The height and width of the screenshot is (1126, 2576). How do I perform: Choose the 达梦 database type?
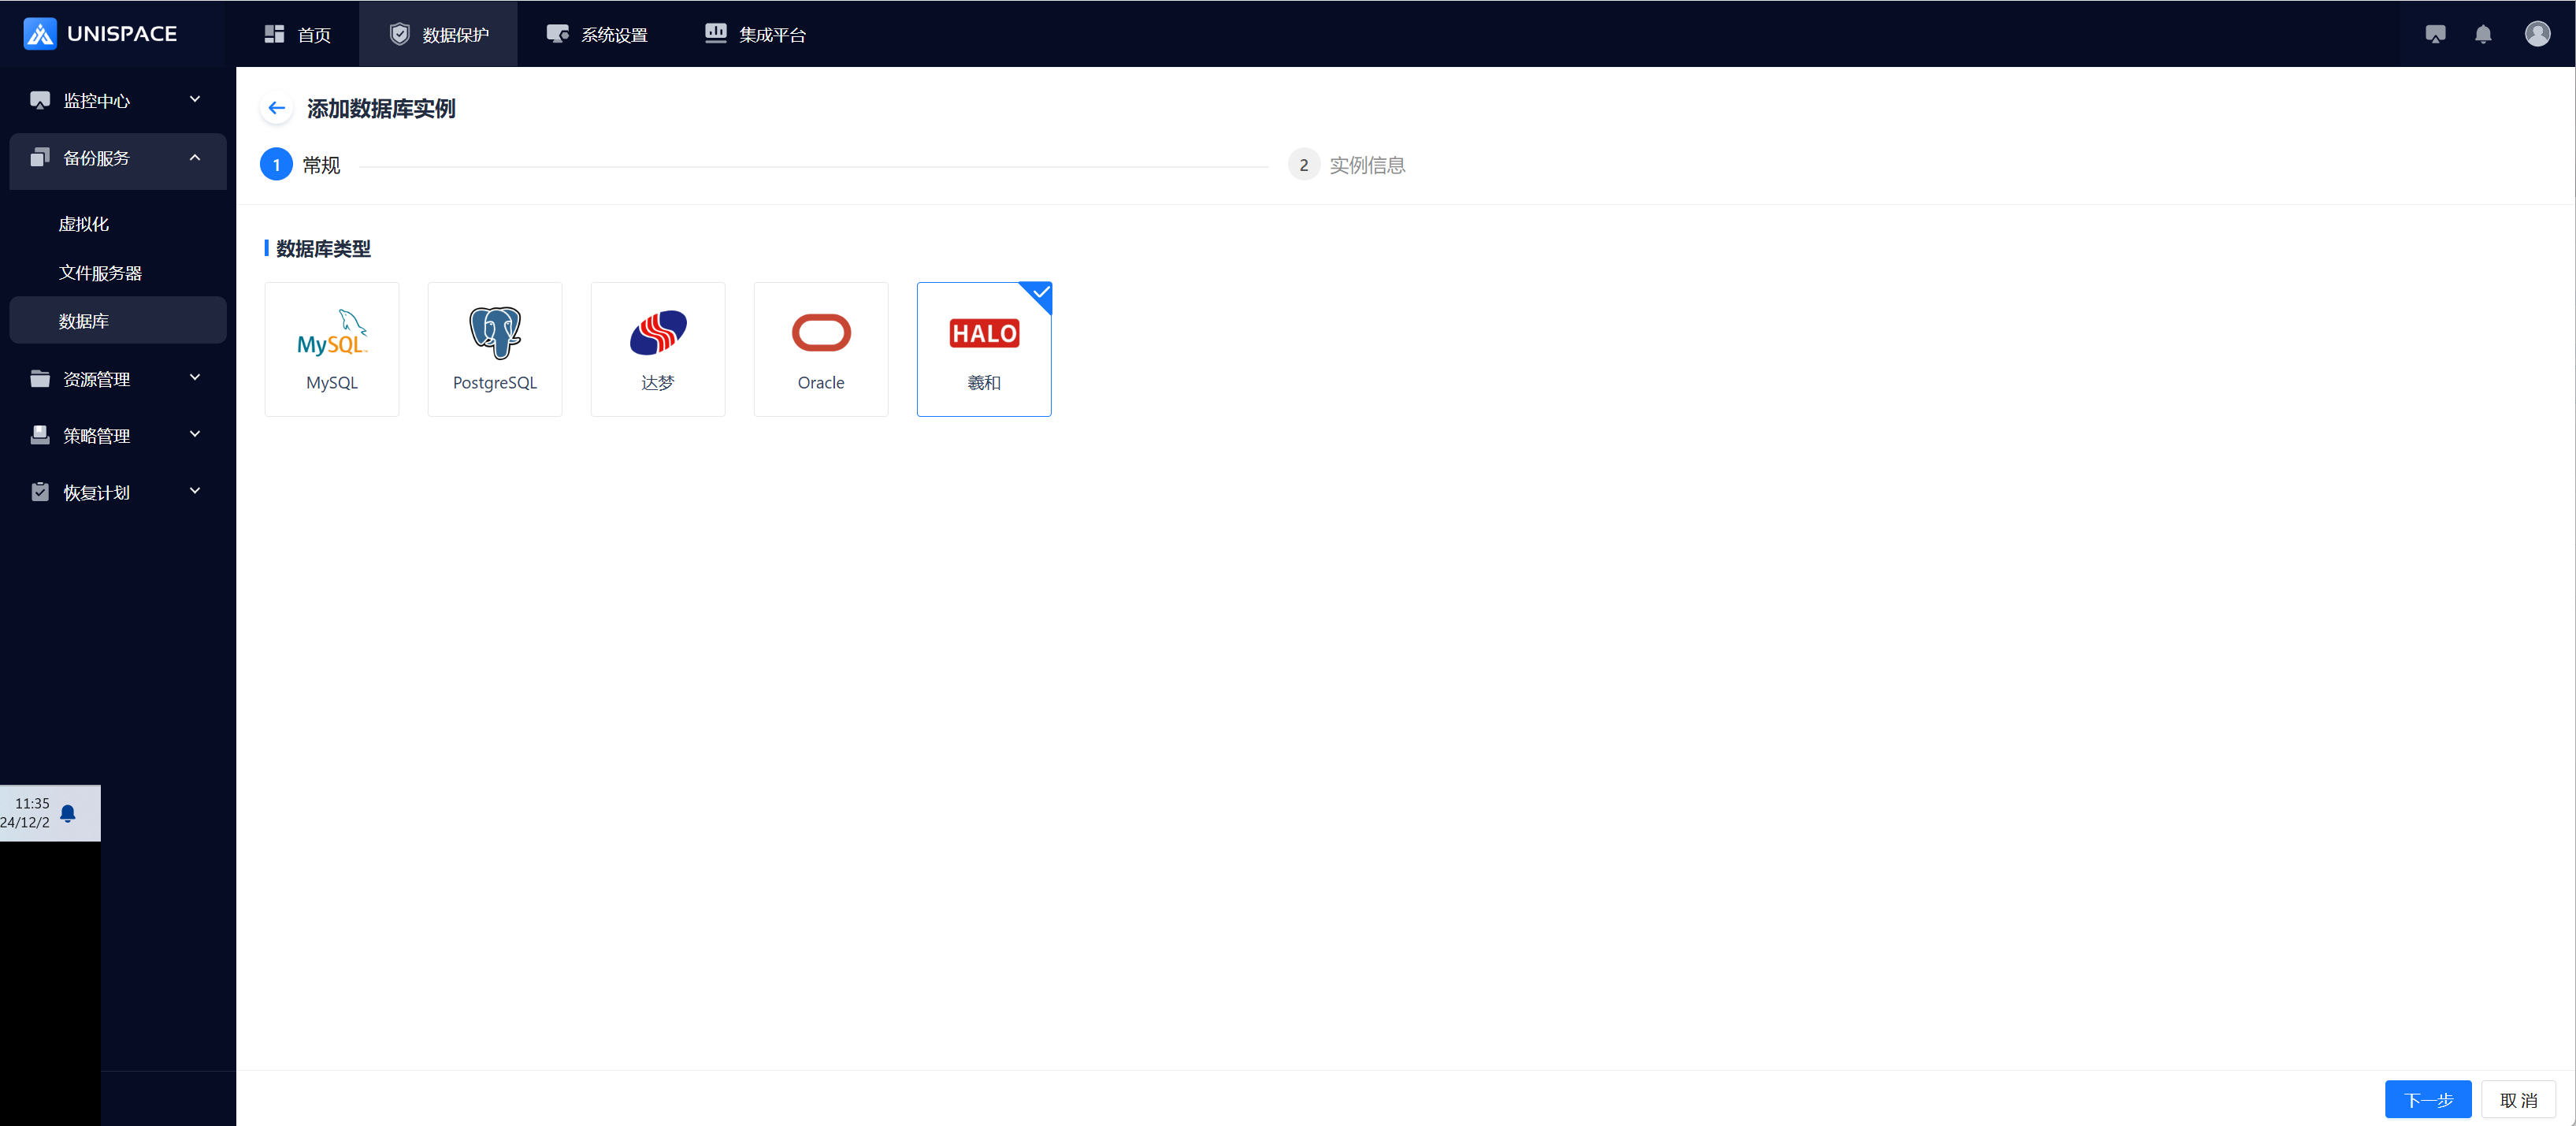(657, 349)
